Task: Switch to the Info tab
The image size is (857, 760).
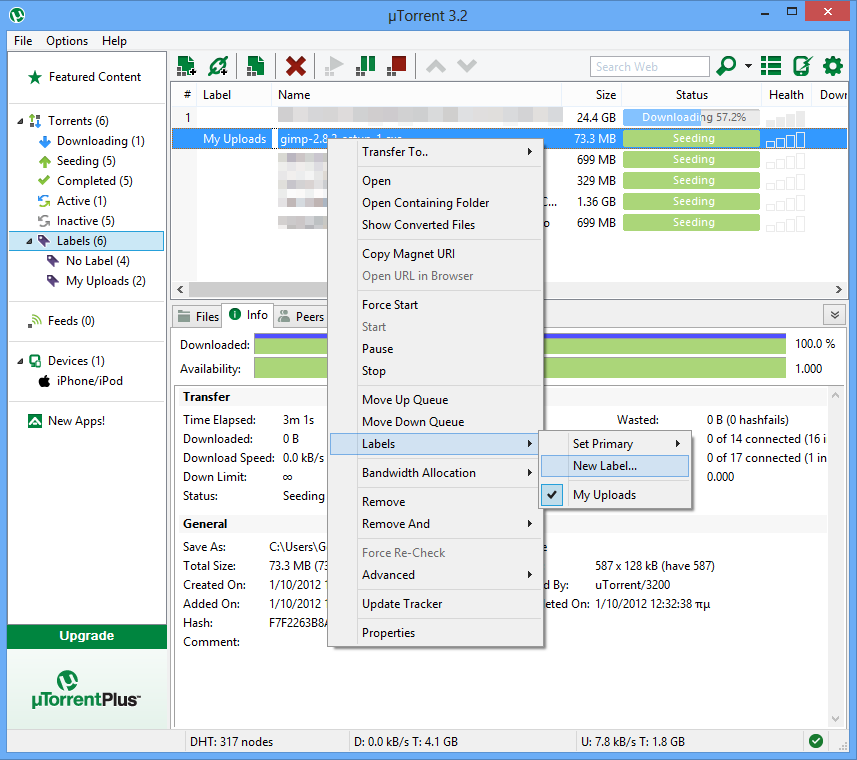Action: [x=248, y=315]
